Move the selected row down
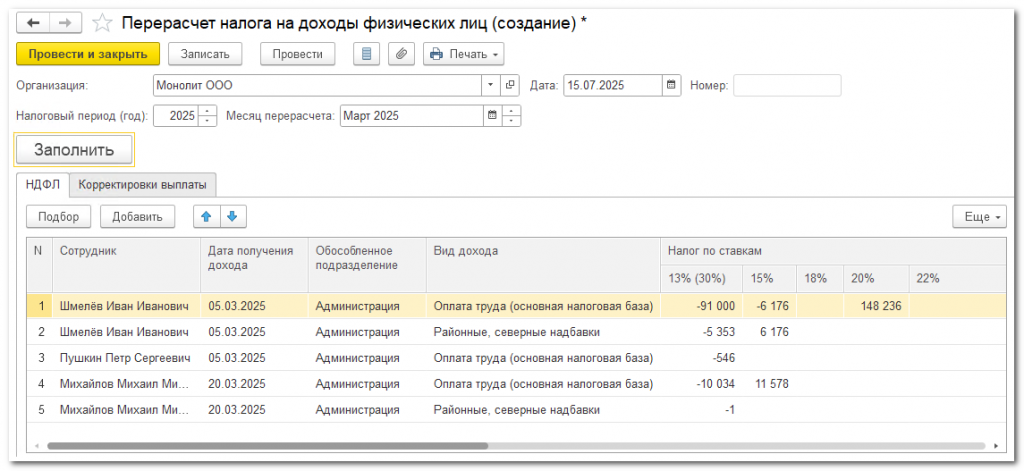This screenshot has width=1024, height=471. (x=234, y=217)
